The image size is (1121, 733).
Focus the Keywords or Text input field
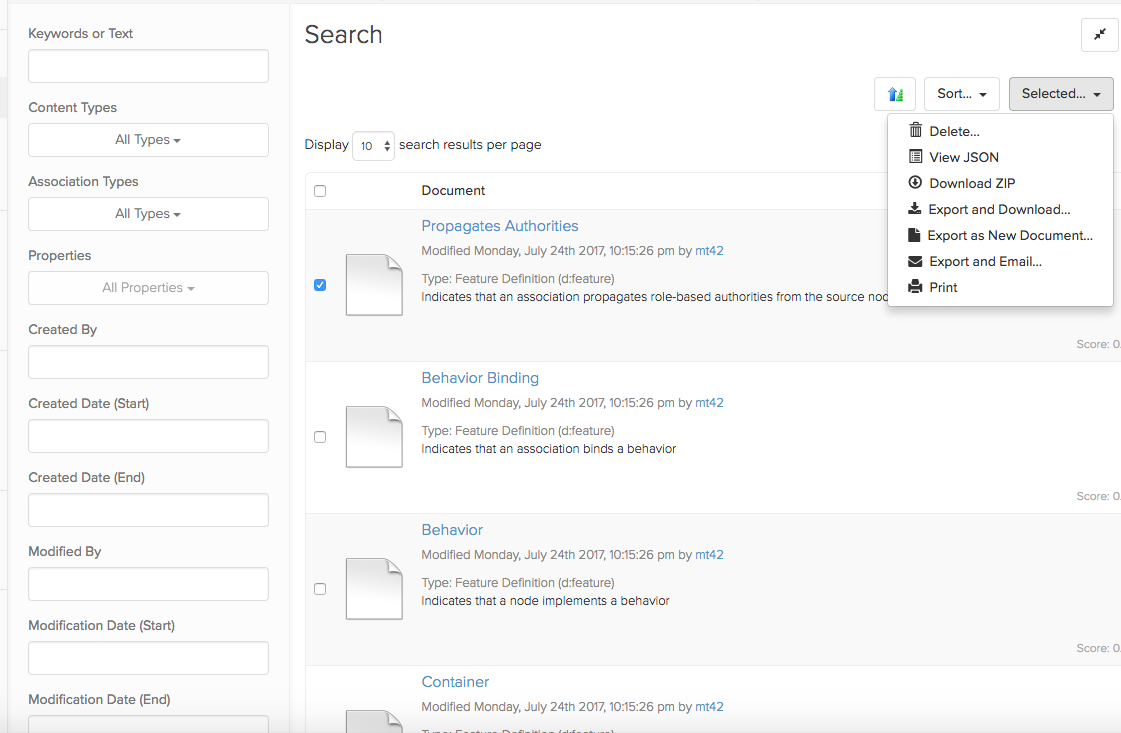point(148,66)
